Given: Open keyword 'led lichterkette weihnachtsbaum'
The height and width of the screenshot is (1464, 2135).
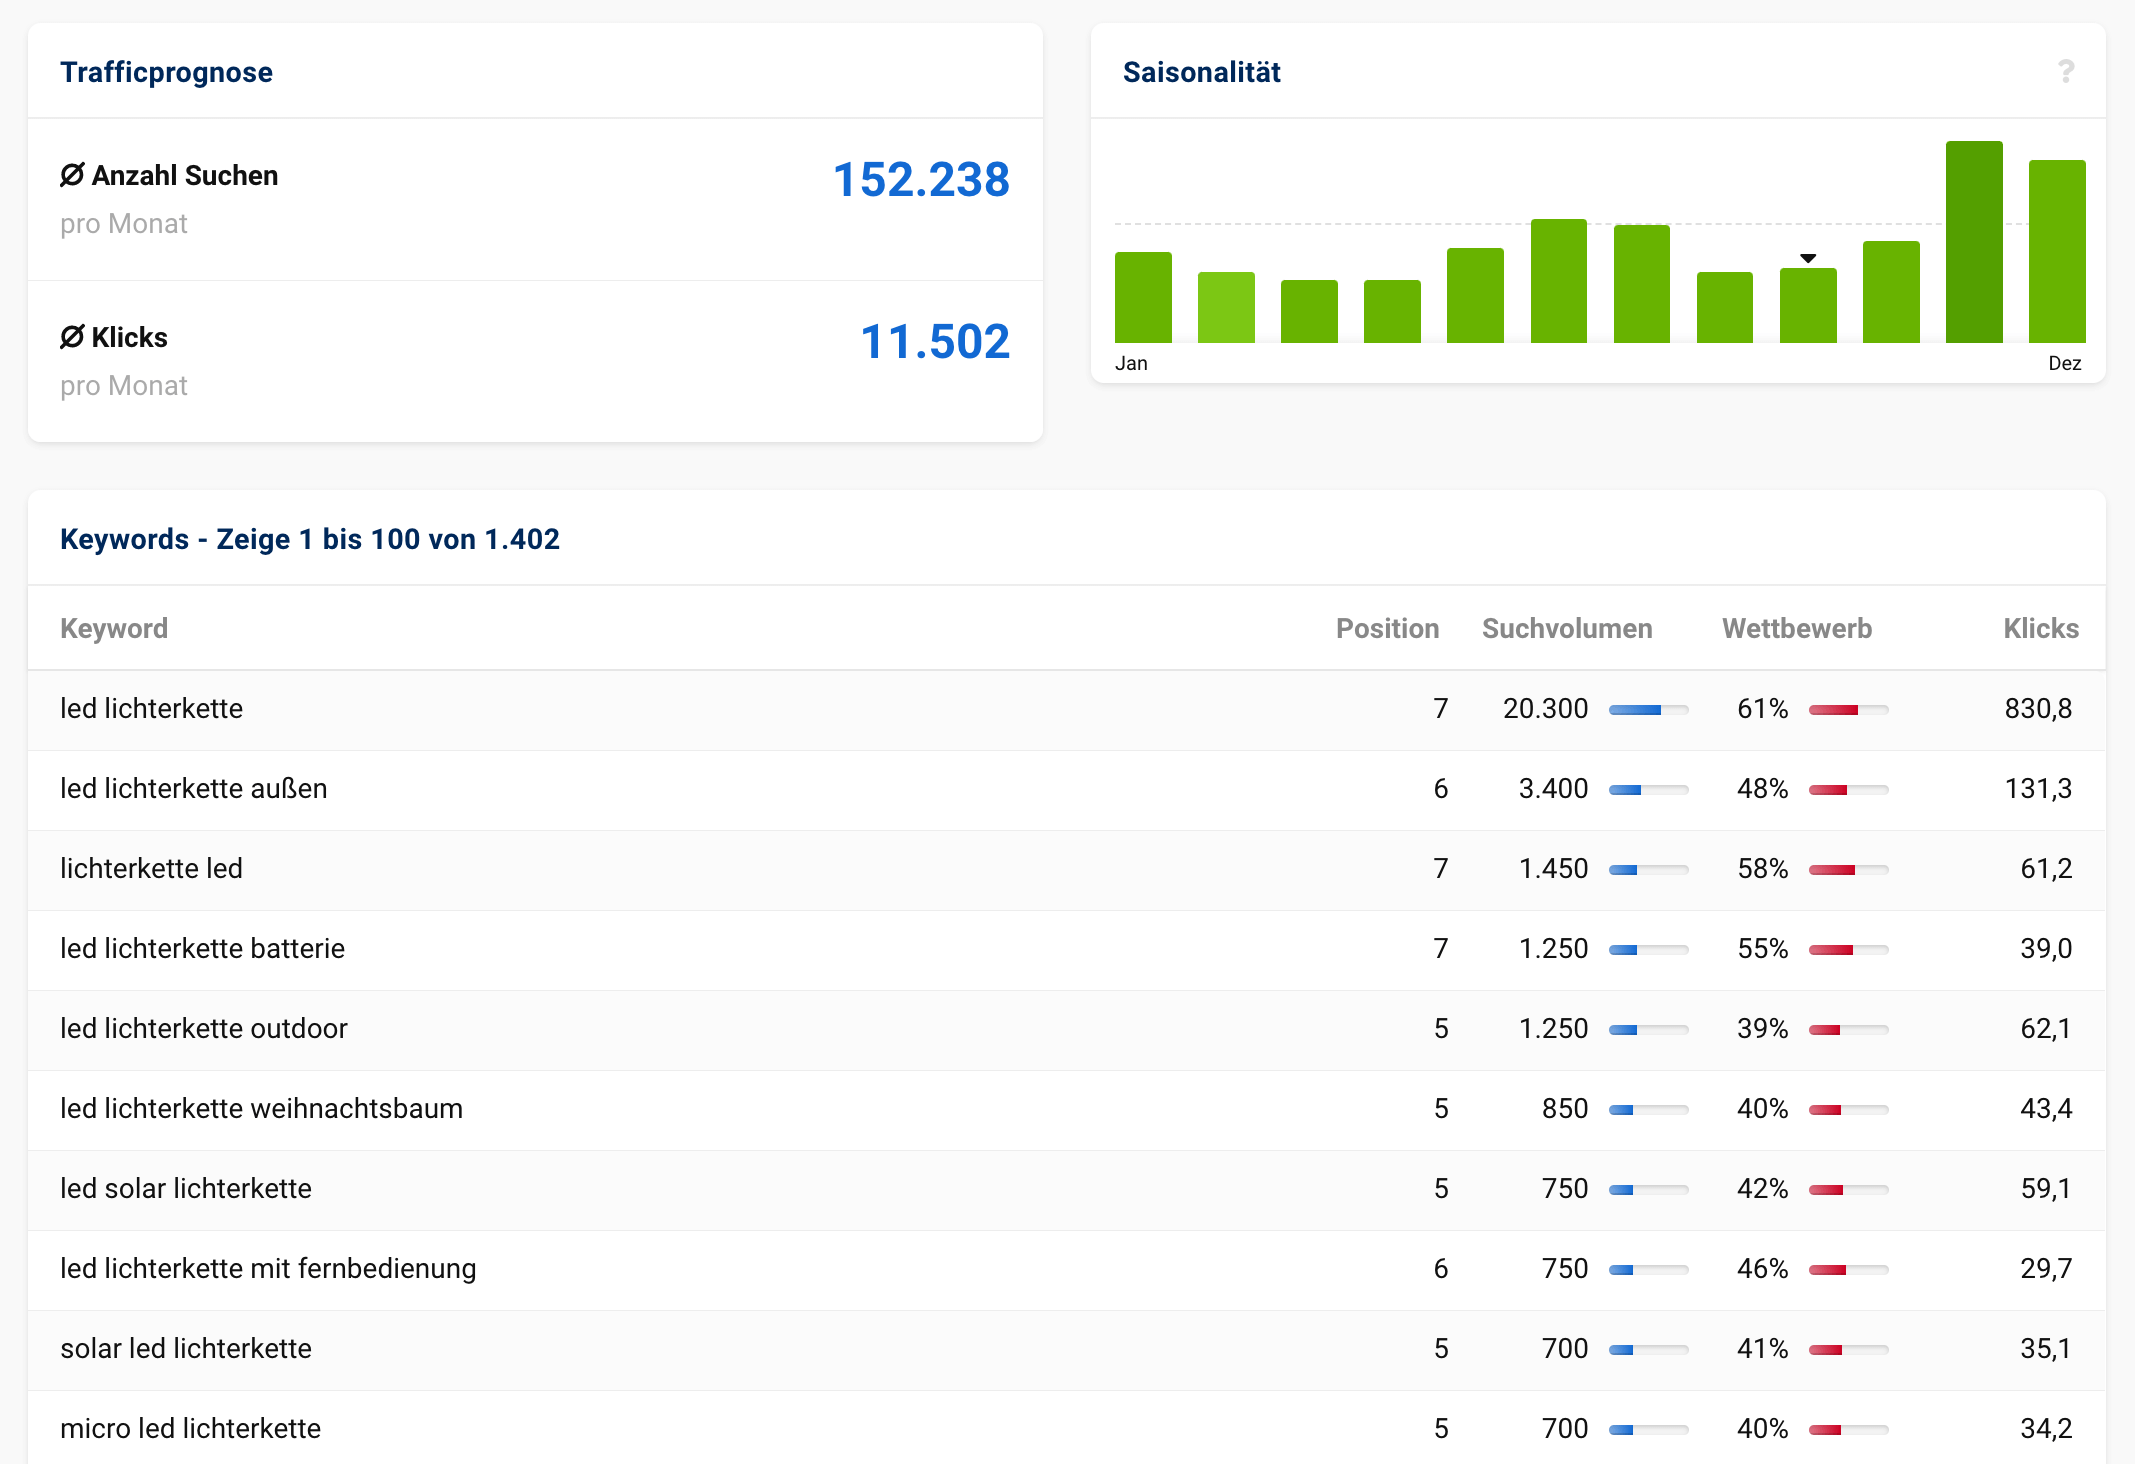Looking at the screenshot, I should tap(261, 1108).
